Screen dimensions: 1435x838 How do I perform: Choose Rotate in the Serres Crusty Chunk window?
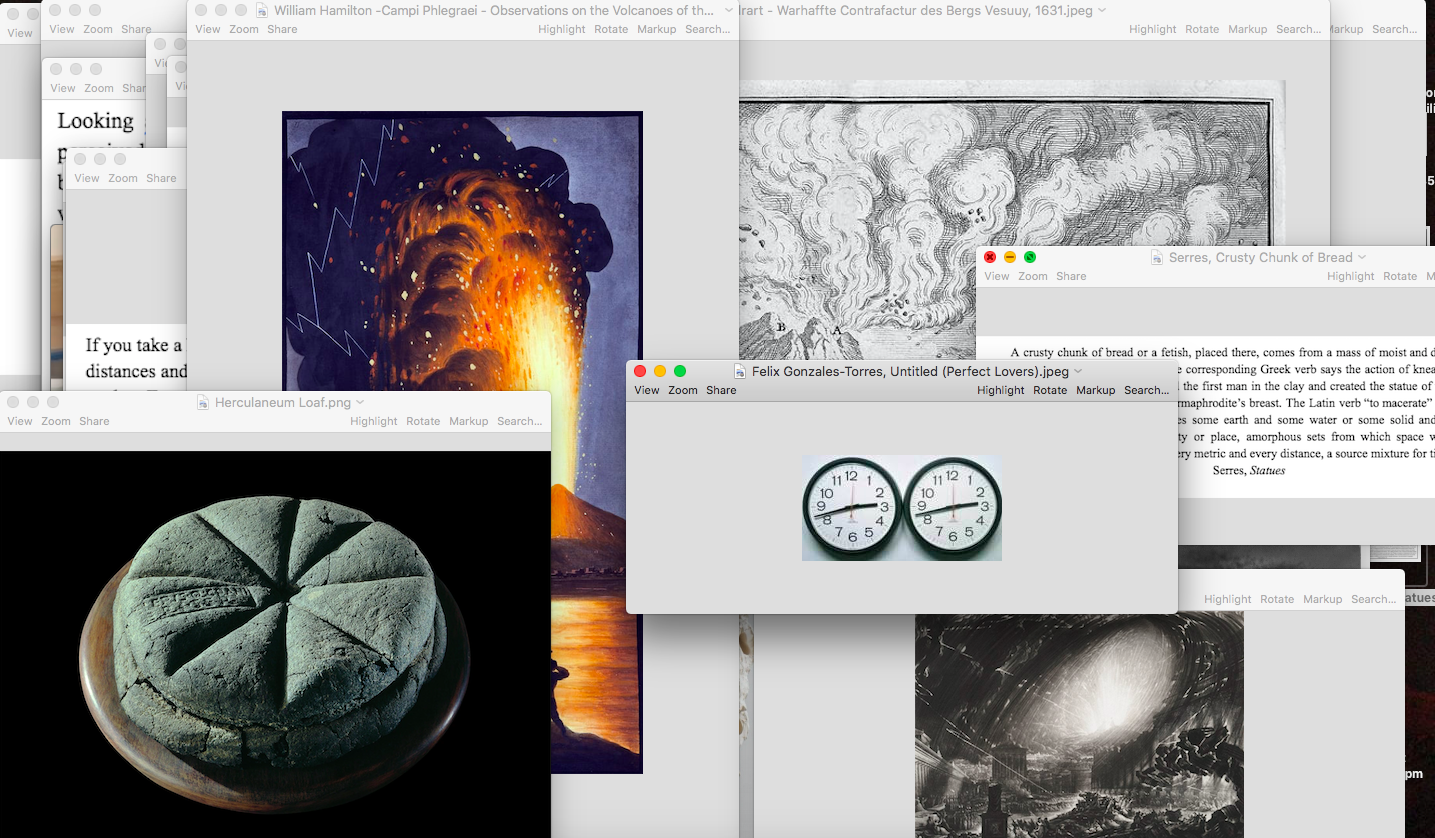point(1400,276)
